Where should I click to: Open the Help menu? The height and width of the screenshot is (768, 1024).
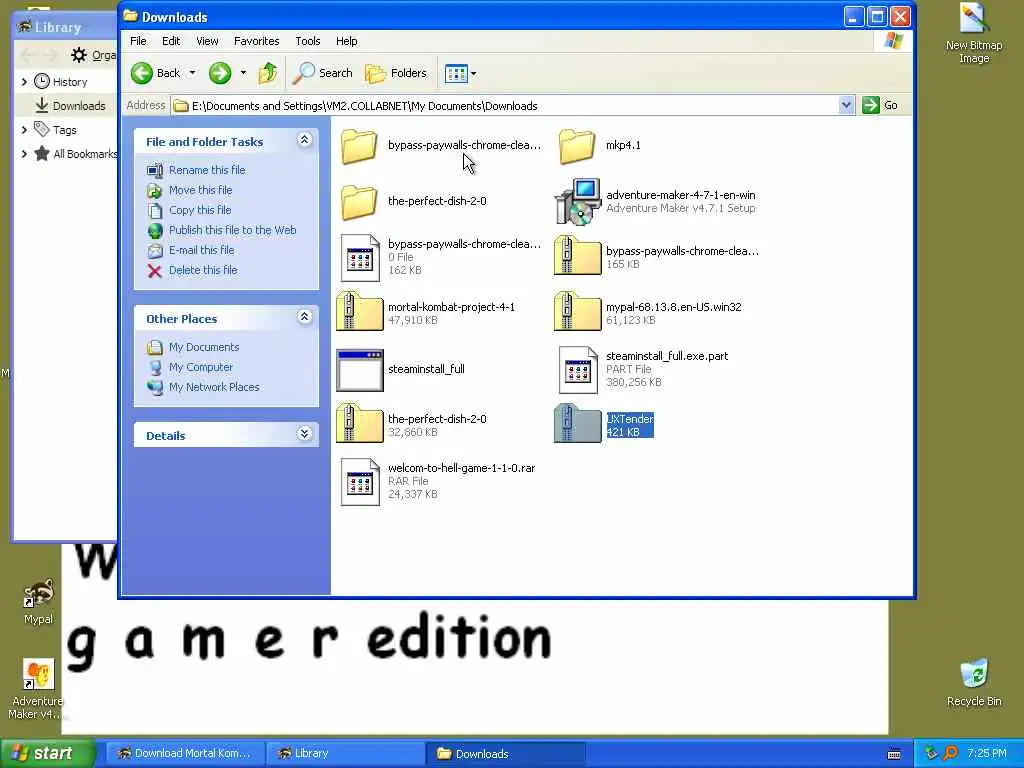(x=347, y=41)
